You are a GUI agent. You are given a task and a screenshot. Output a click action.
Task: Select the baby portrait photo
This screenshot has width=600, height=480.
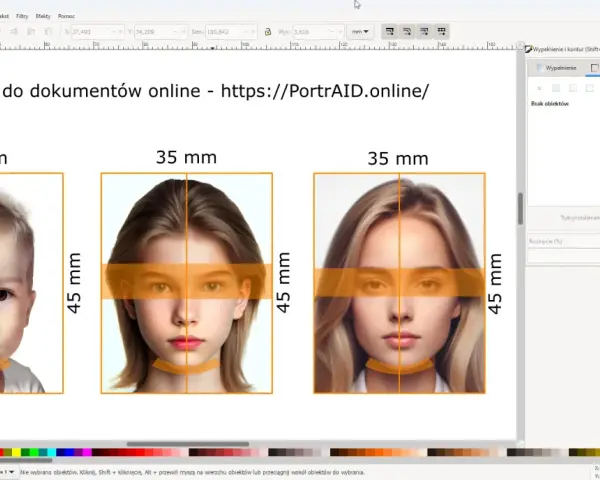pos(31,283)
